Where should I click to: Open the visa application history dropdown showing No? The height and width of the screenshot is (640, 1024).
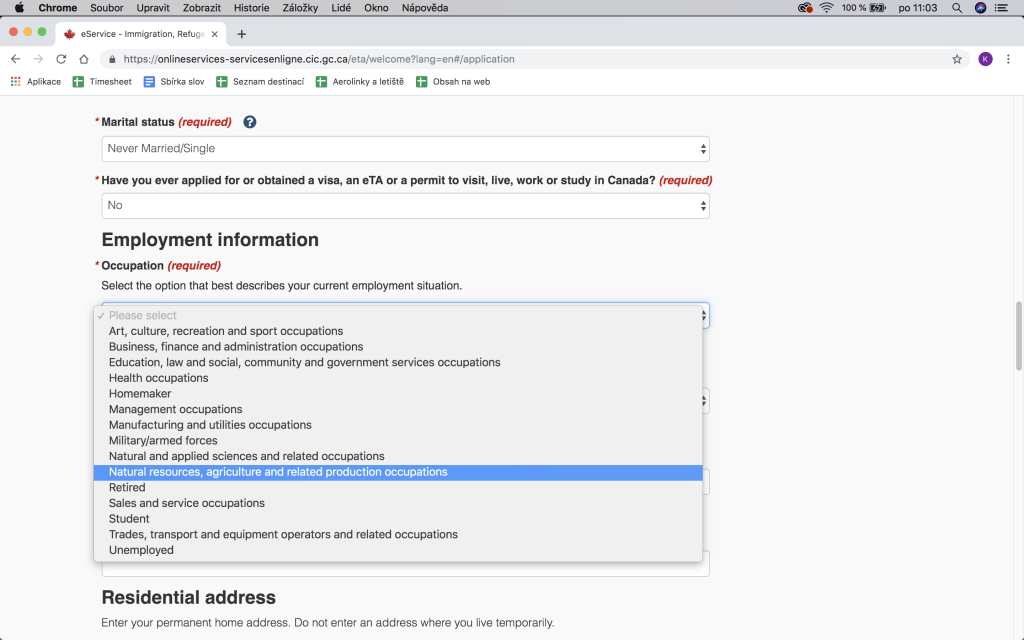tap(405, 205)
